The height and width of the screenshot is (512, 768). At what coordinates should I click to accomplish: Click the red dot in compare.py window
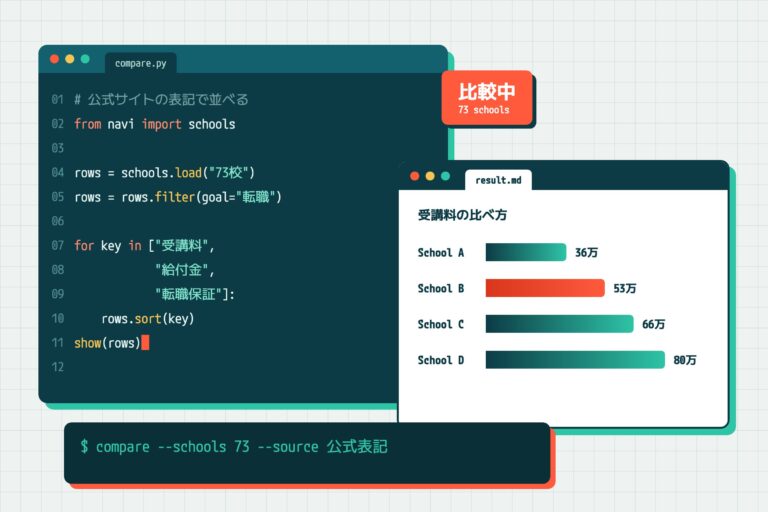coord(54,59)
